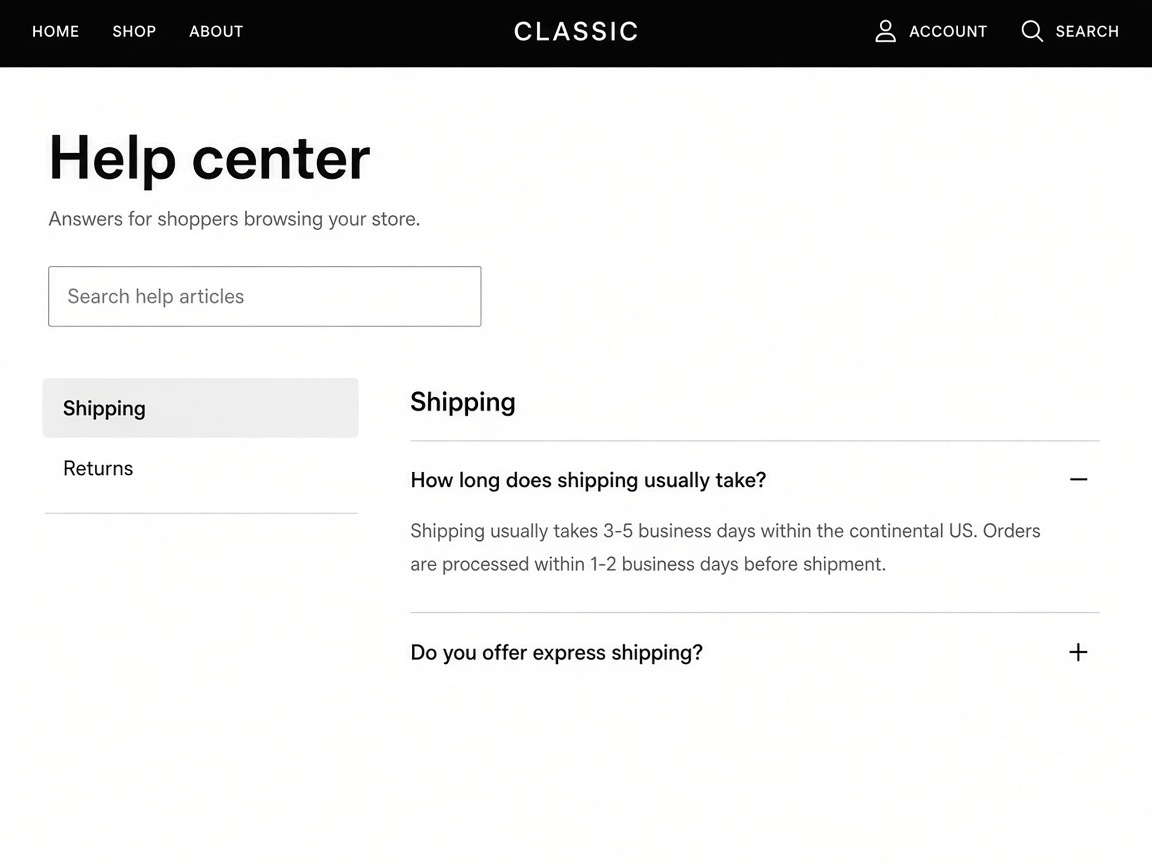Screen dimensions: 1152x864
Task: Click the Help center page heading
Action: pos(209,159)
